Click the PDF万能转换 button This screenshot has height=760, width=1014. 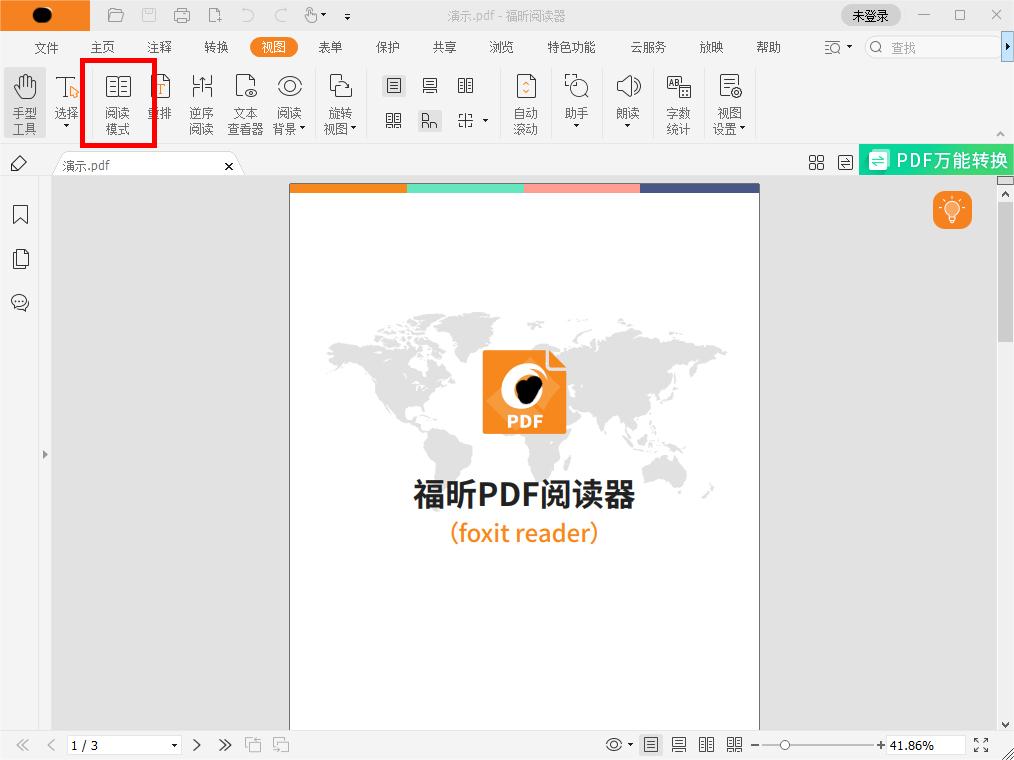(936, 159)
